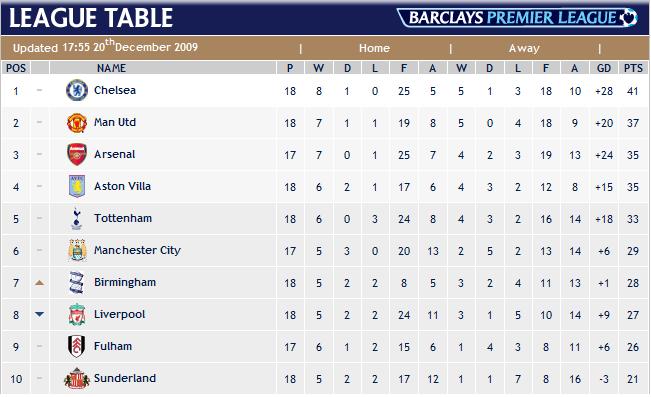Click the Fulham club crest
This screenshot has height=397, width=651.
(x=77, y=346)
